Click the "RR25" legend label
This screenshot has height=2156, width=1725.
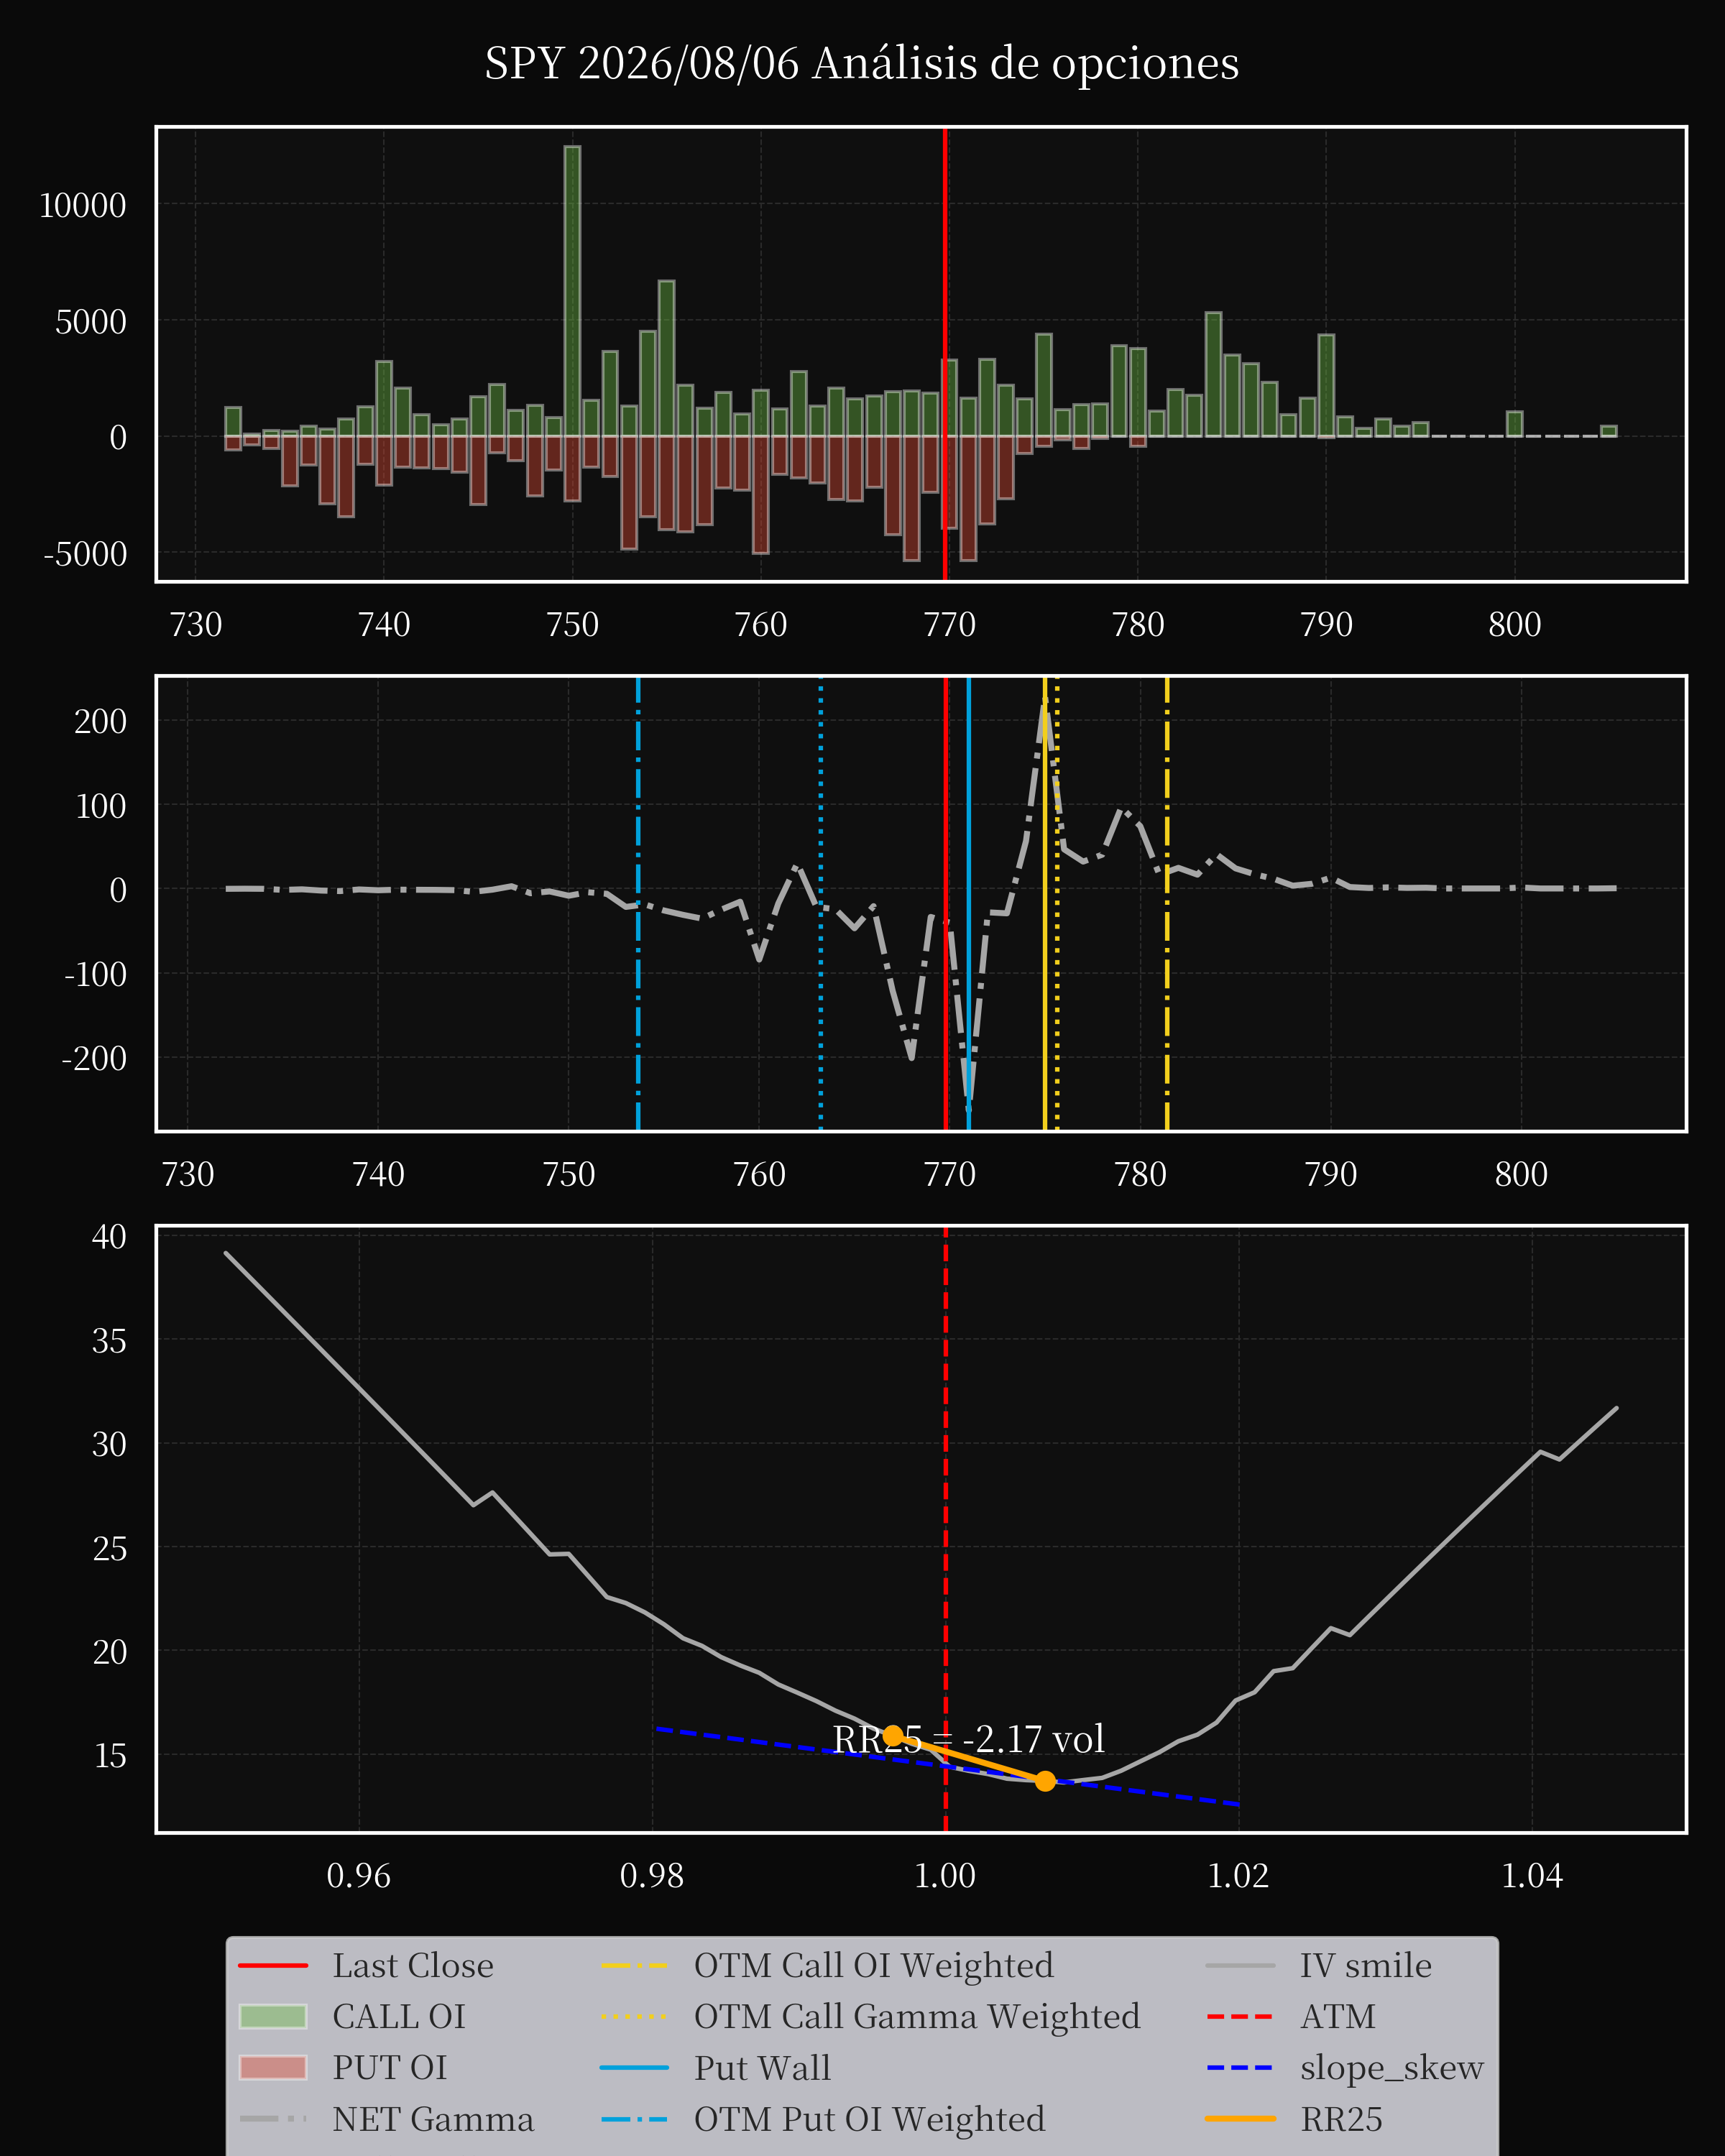pyautogui.click(x=1341, y=2119)
